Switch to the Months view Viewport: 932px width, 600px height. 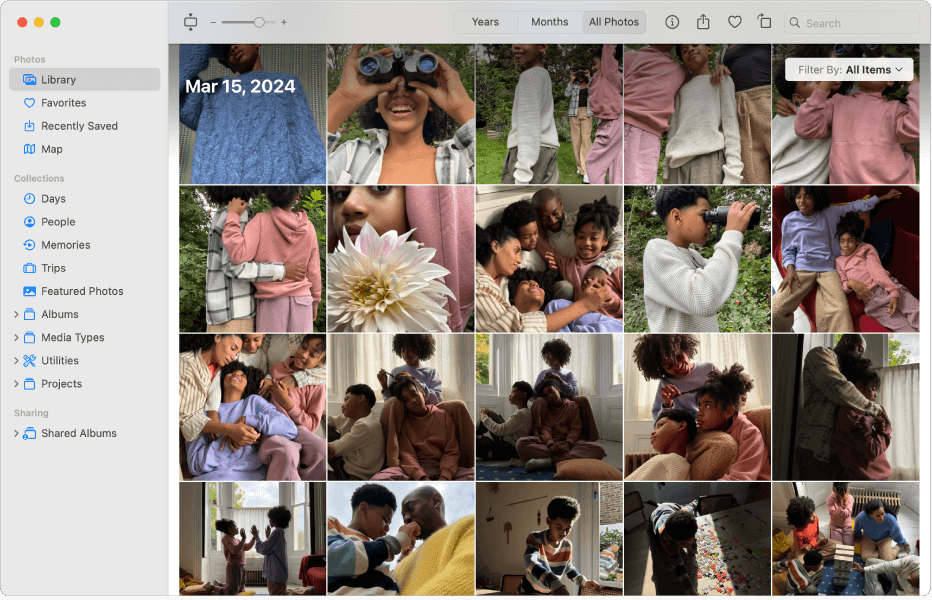click(x=549, y=22)
